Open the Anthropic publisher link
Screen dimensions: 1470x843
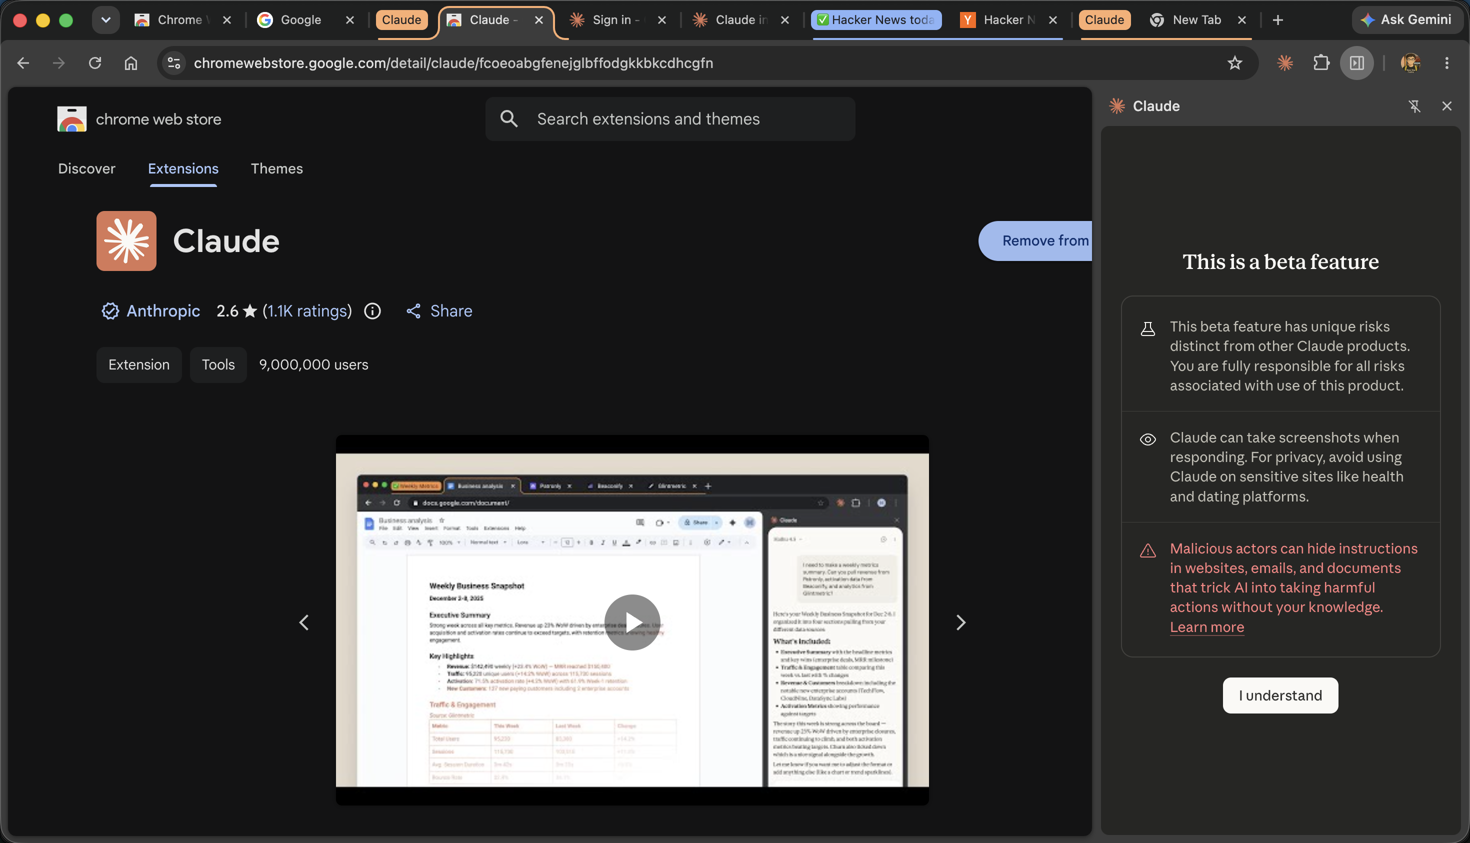(163, 311)
